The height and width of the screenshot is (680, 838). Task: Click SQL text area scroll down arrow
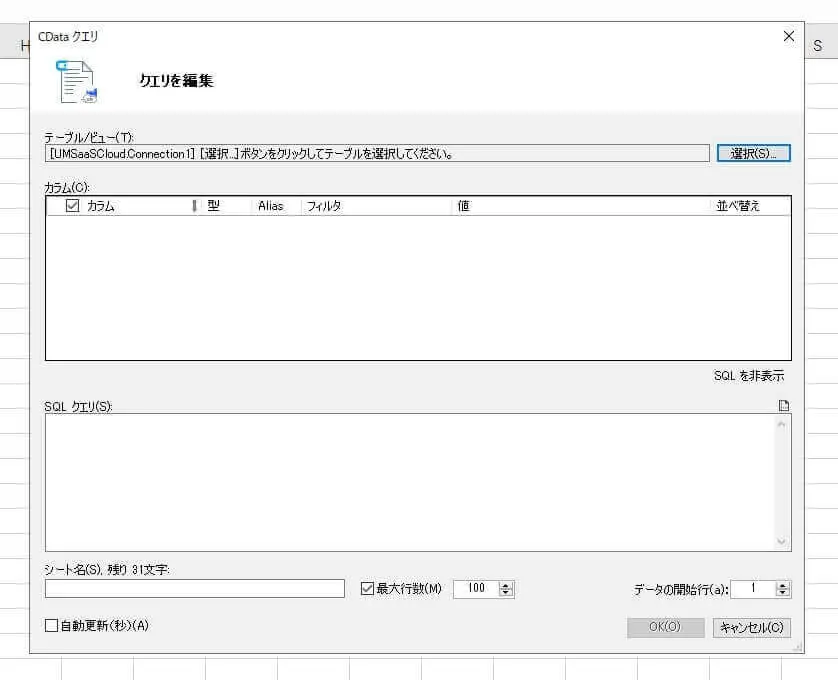(781, 541)
